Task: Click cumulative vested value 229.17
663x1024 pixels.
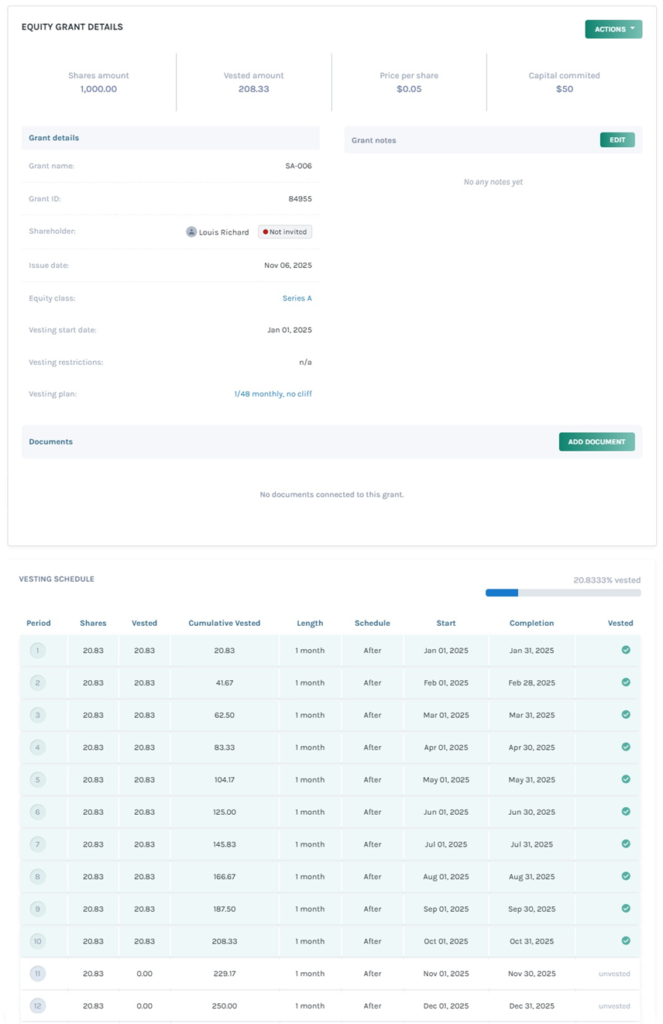Action: click(x=224, y=974)
